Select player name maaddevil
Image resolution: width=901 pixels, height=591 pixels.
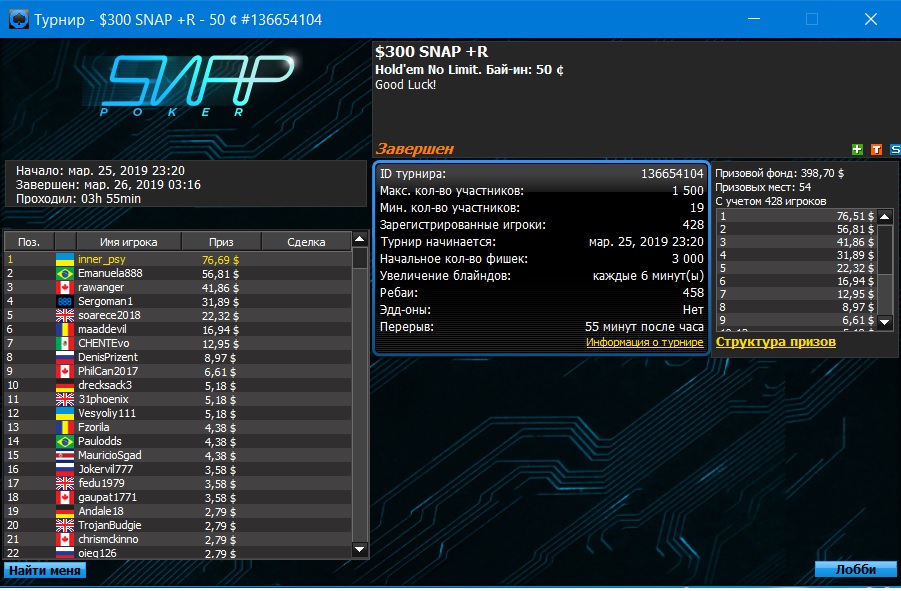102,329
